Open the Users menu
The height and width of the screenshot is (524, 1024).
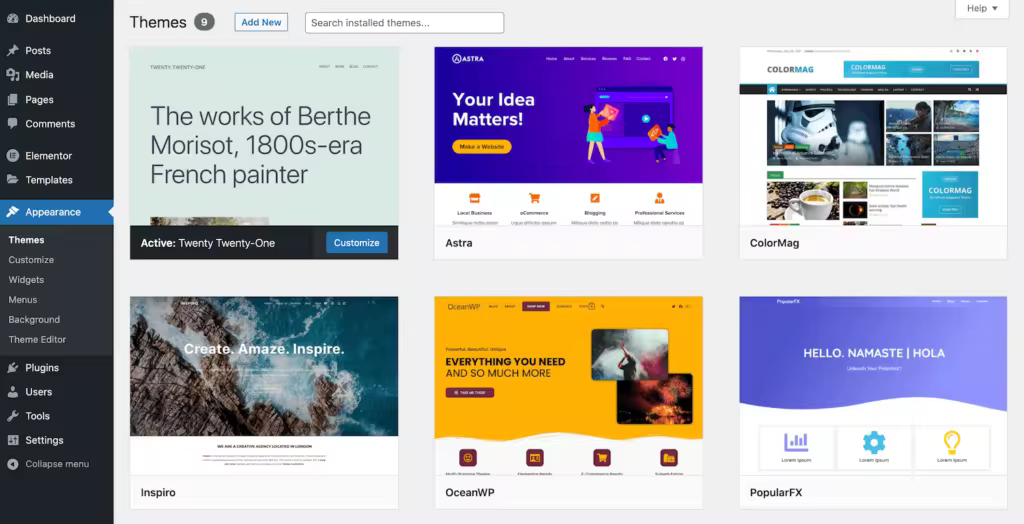(57, 391)
